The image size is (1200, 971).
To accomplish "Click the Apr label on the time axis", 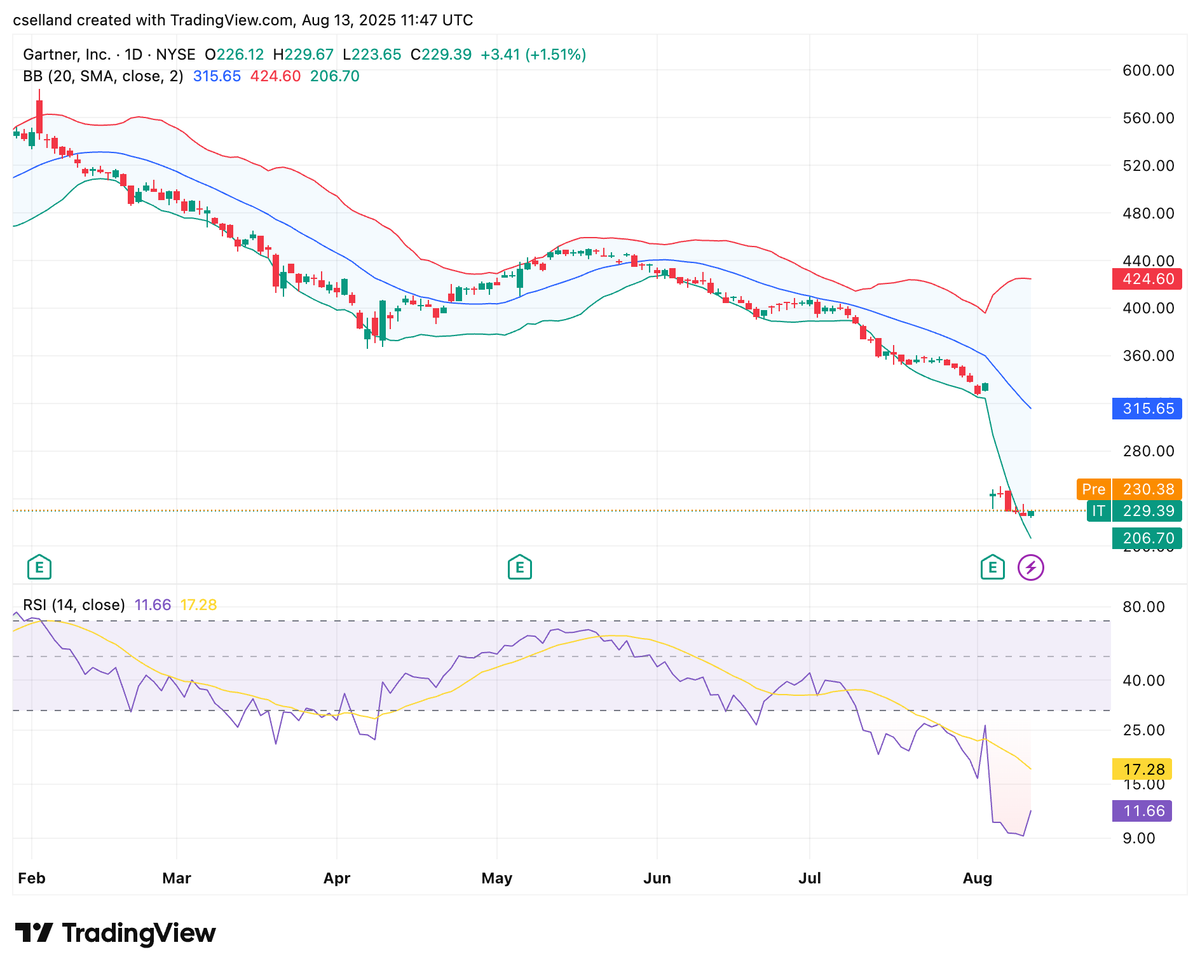I will [x=336, y=878].
